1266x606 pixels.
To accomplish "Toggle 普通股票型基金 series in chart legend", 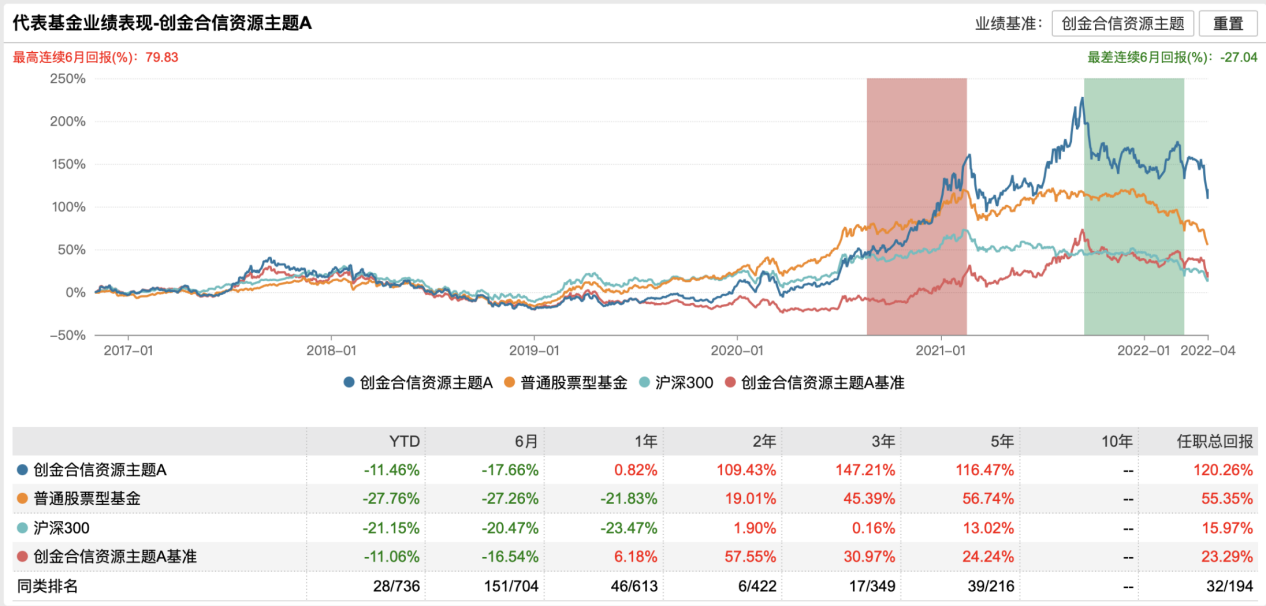I will 566,381.
